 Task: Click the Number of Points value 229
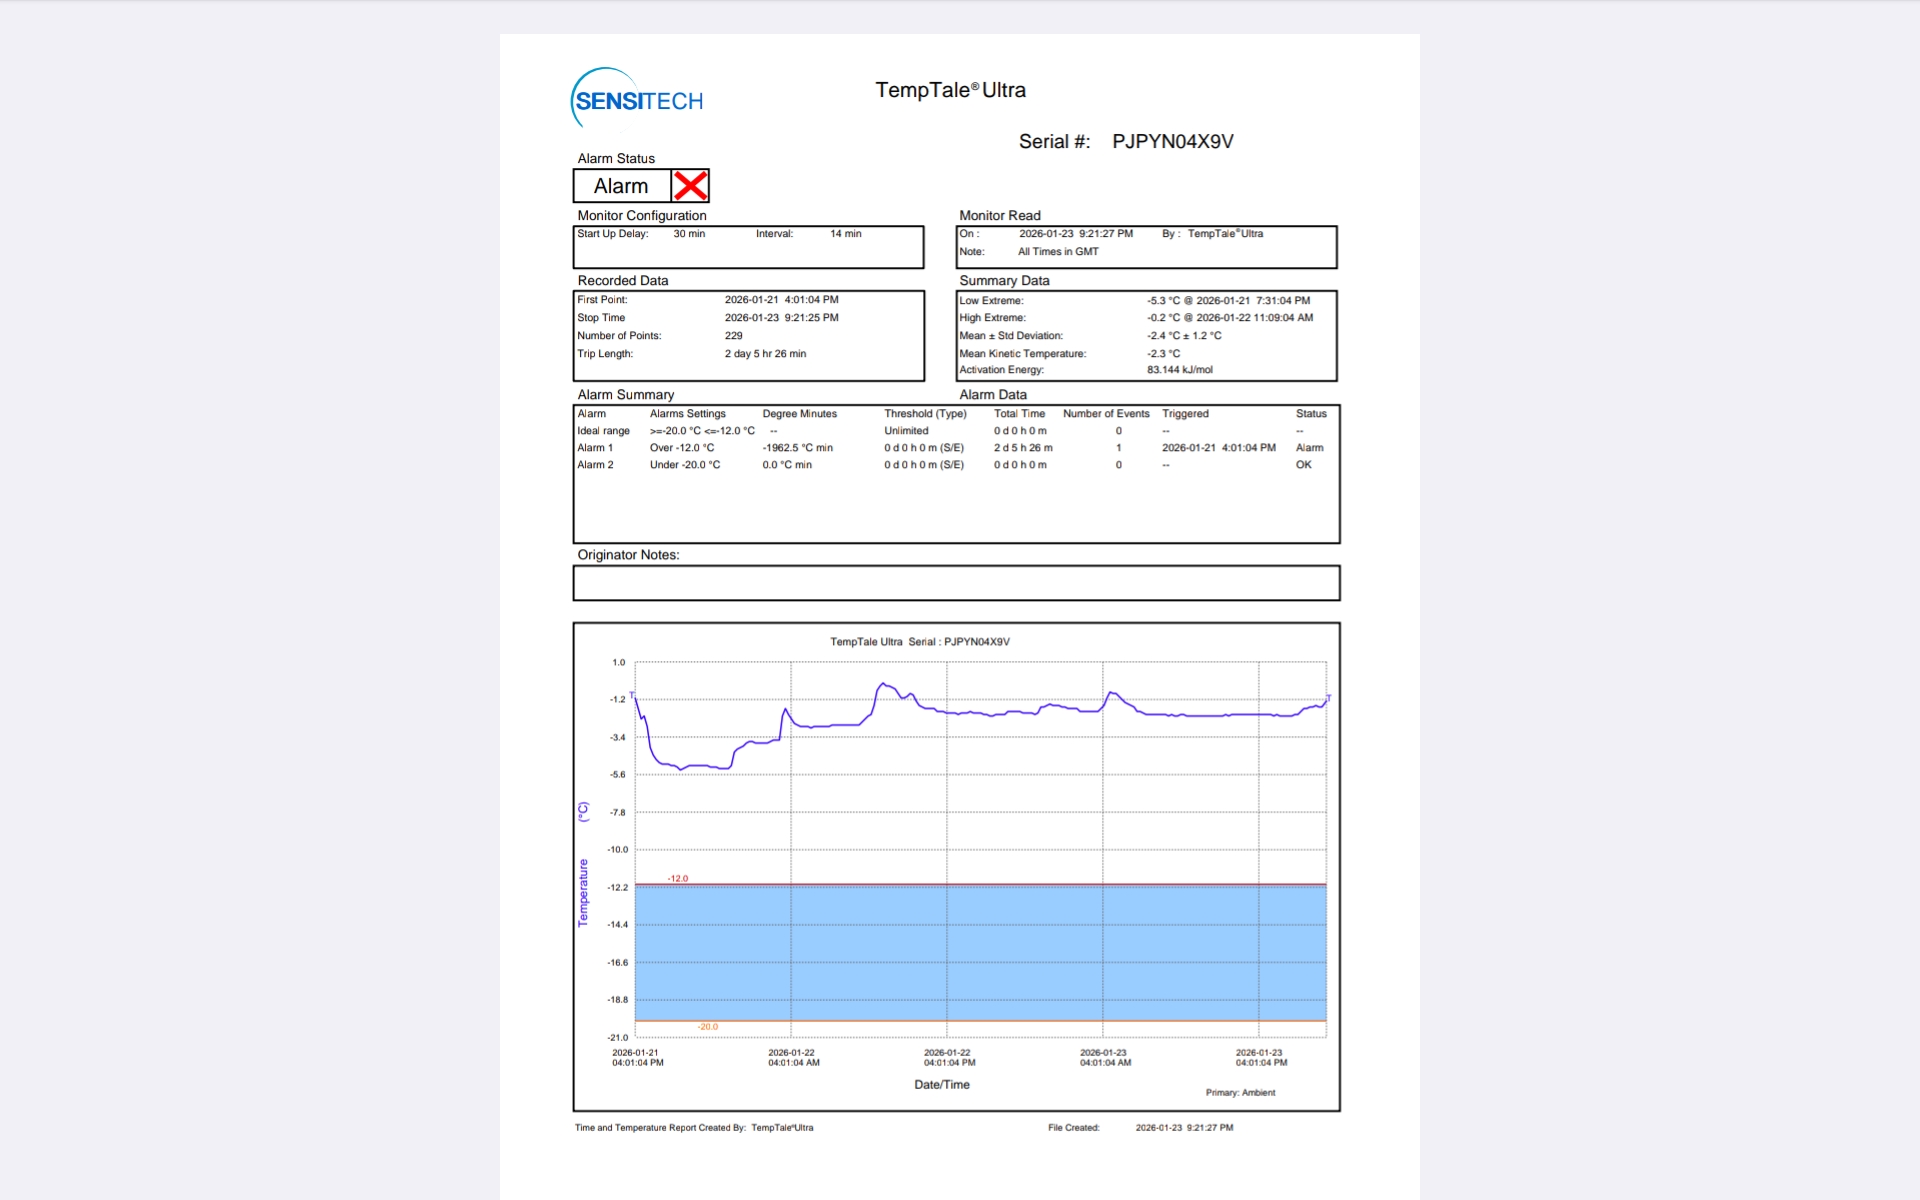tap(733, 336)
